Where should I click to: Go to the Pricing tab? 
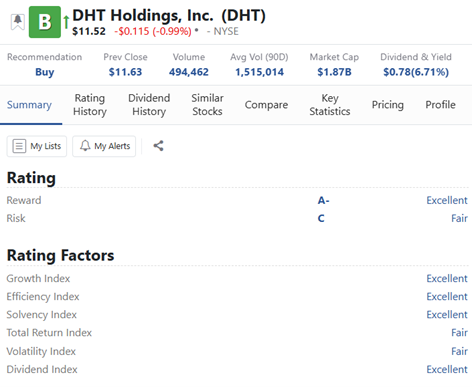388,105
